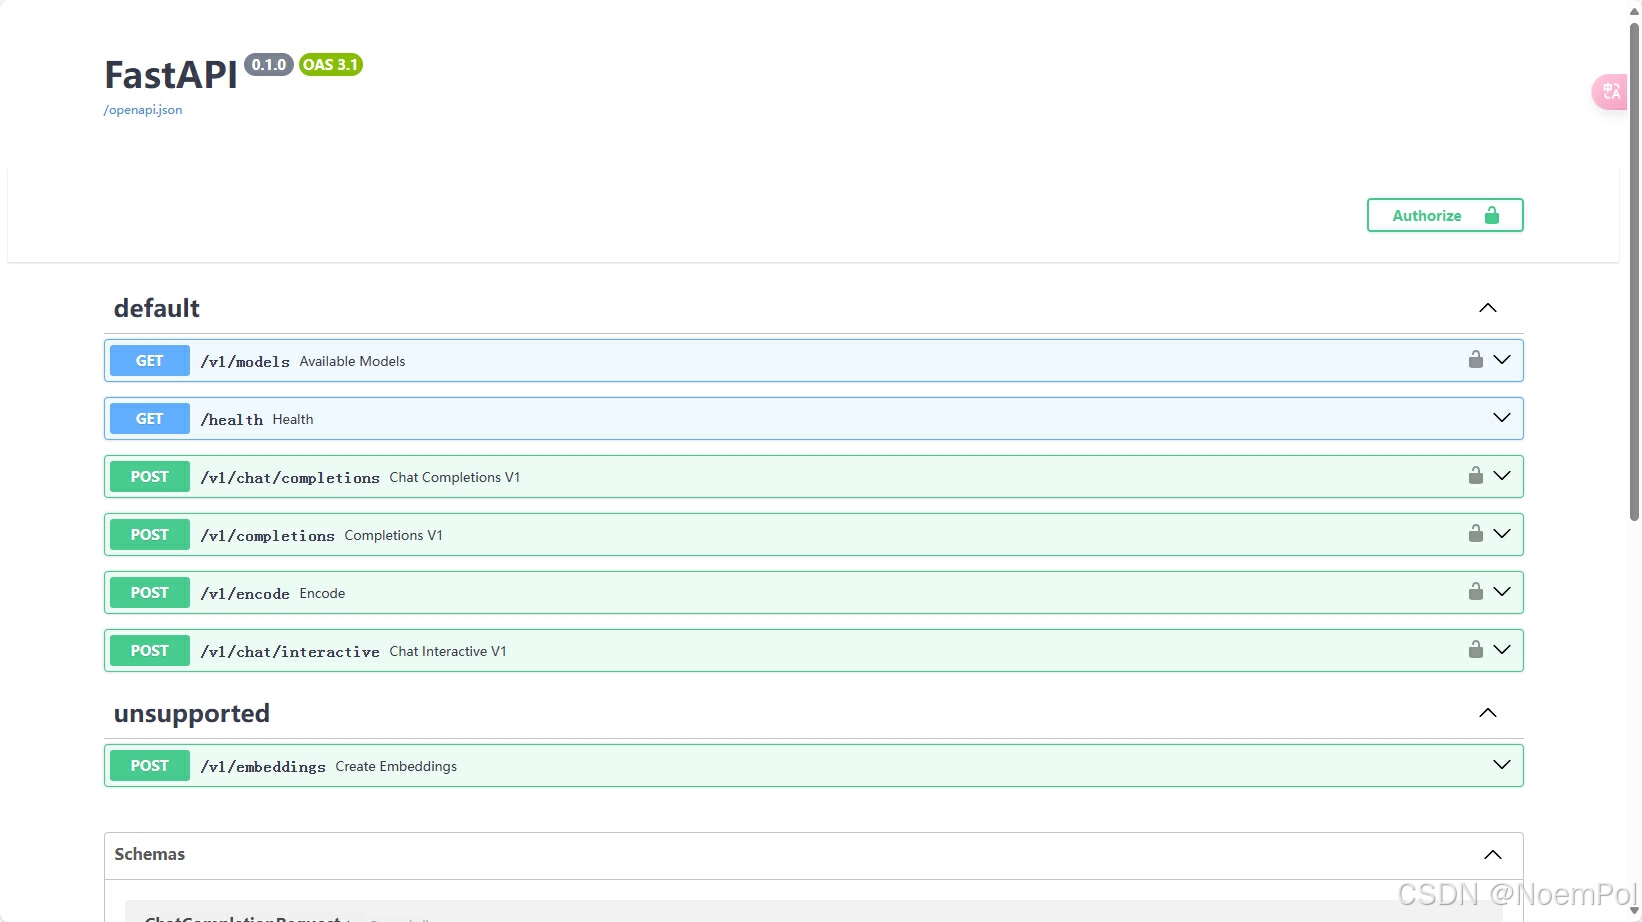Click the GET badge for /health

149,419
